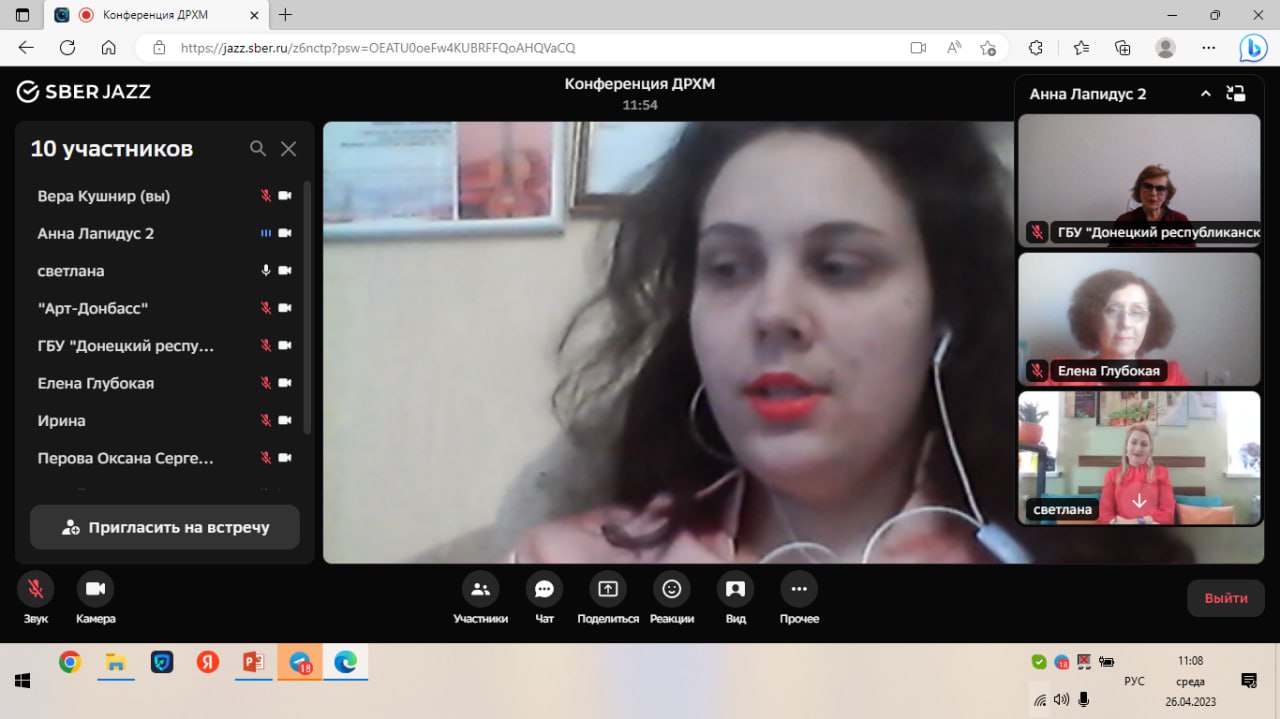Open the Вид layout button
The image size is (1280, 719).
pos(736,589)
